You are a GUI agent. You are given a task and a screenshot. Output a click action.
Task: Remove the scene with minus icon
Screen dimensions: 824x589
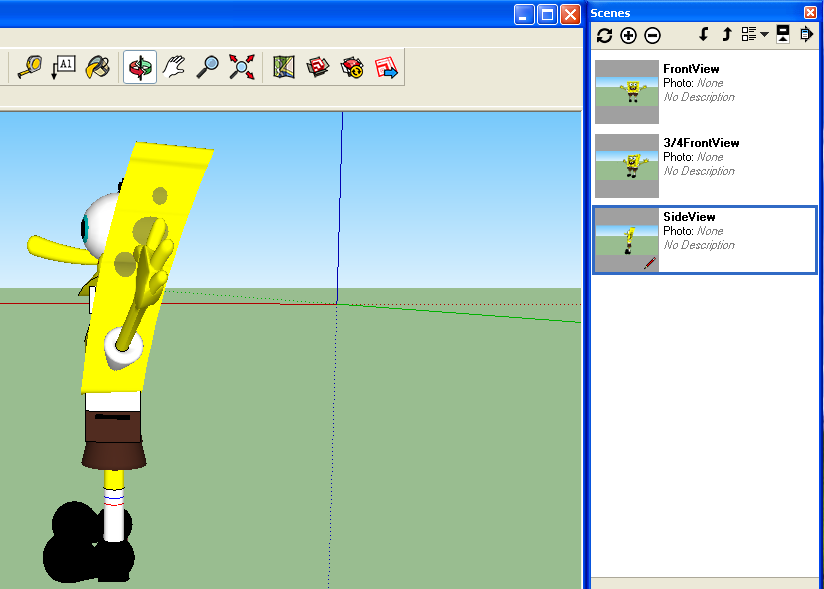pos(653,36)
